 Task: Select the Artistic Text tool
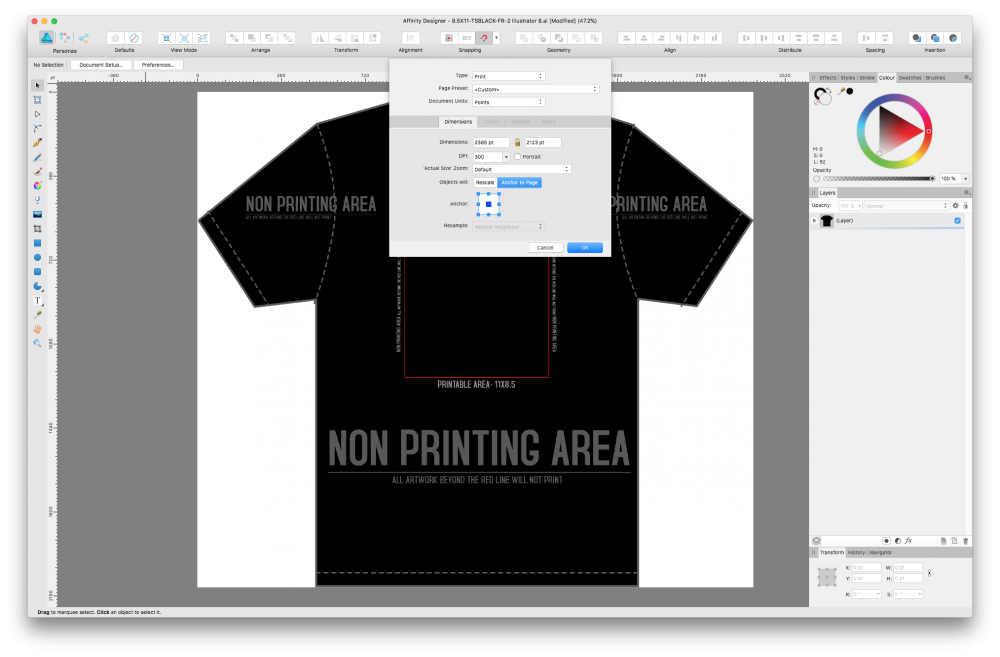[38, 300]
